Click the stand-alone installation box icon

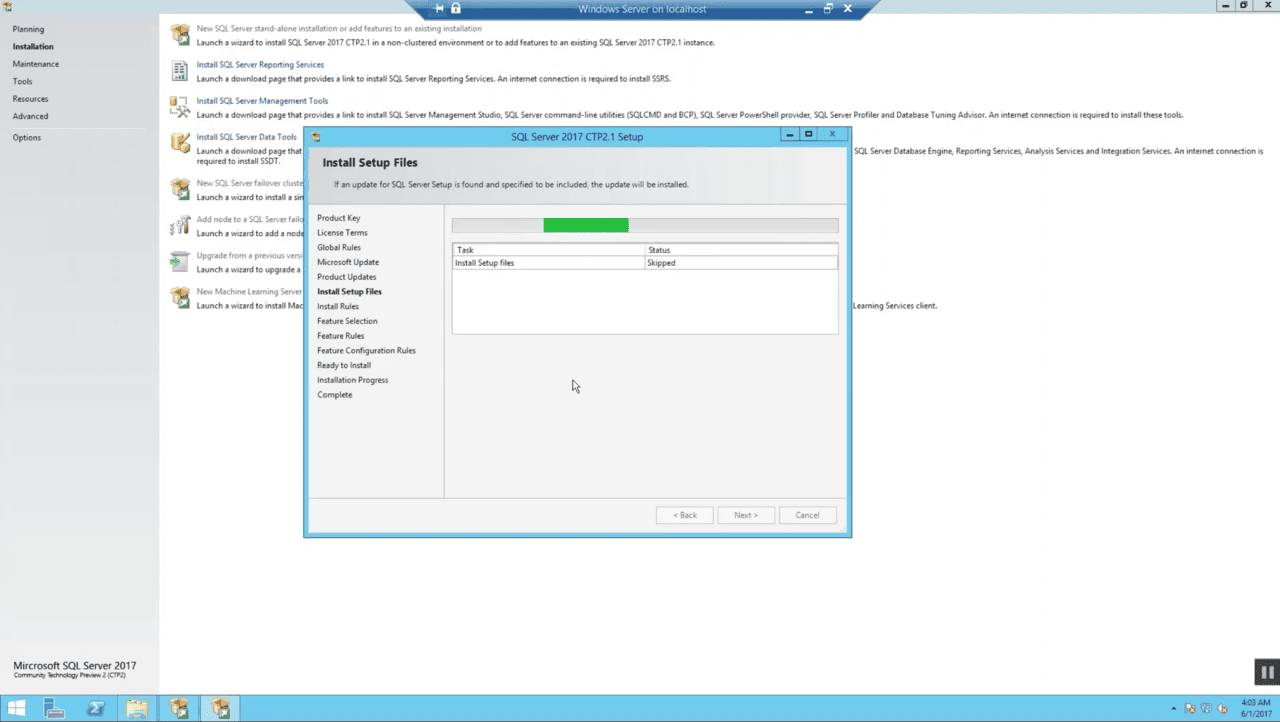[180, 34]
